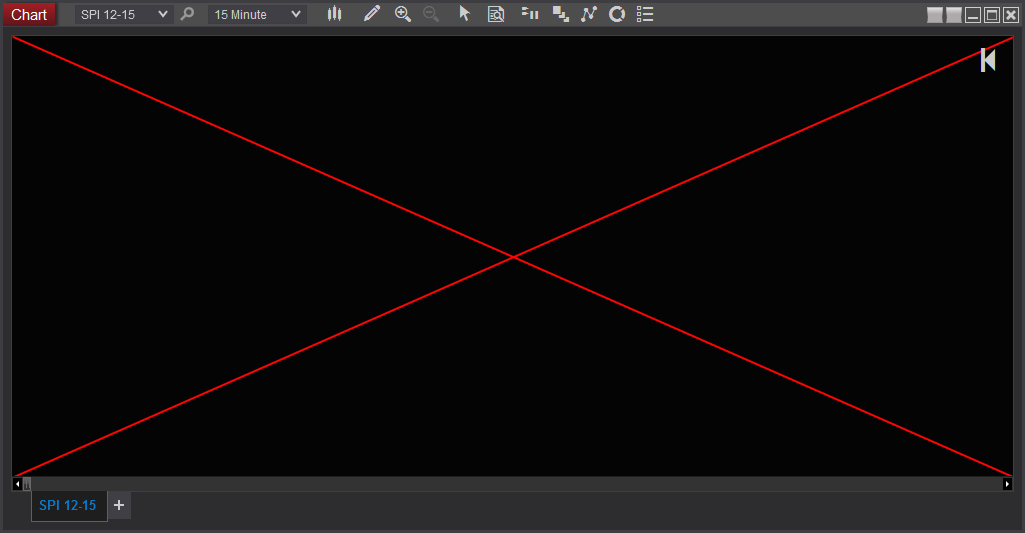1025x533 pixels.
Task: Click the instrument search magnifier icon
Action: click(187, 14)
